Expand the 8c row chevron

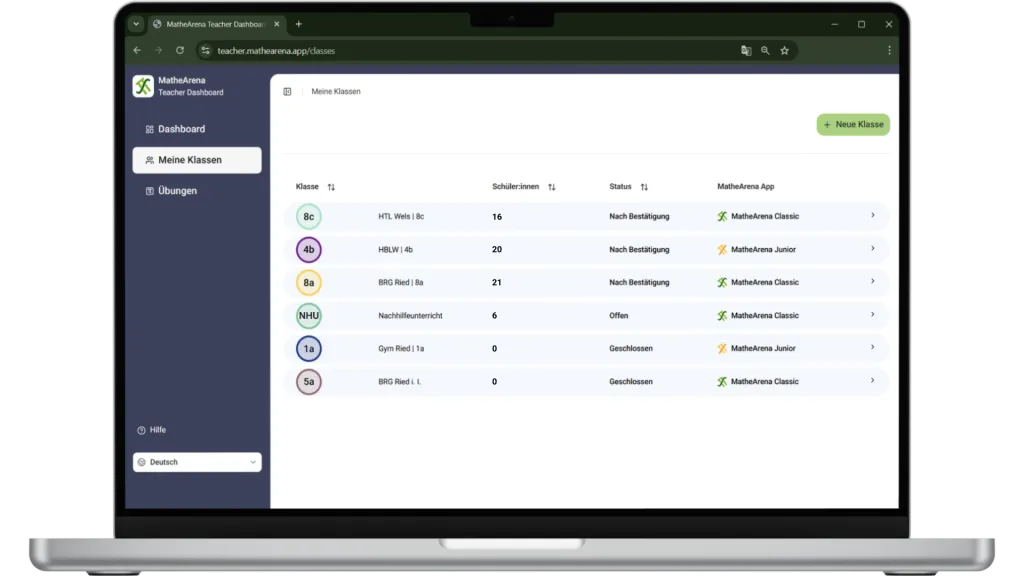click(872, 216)
